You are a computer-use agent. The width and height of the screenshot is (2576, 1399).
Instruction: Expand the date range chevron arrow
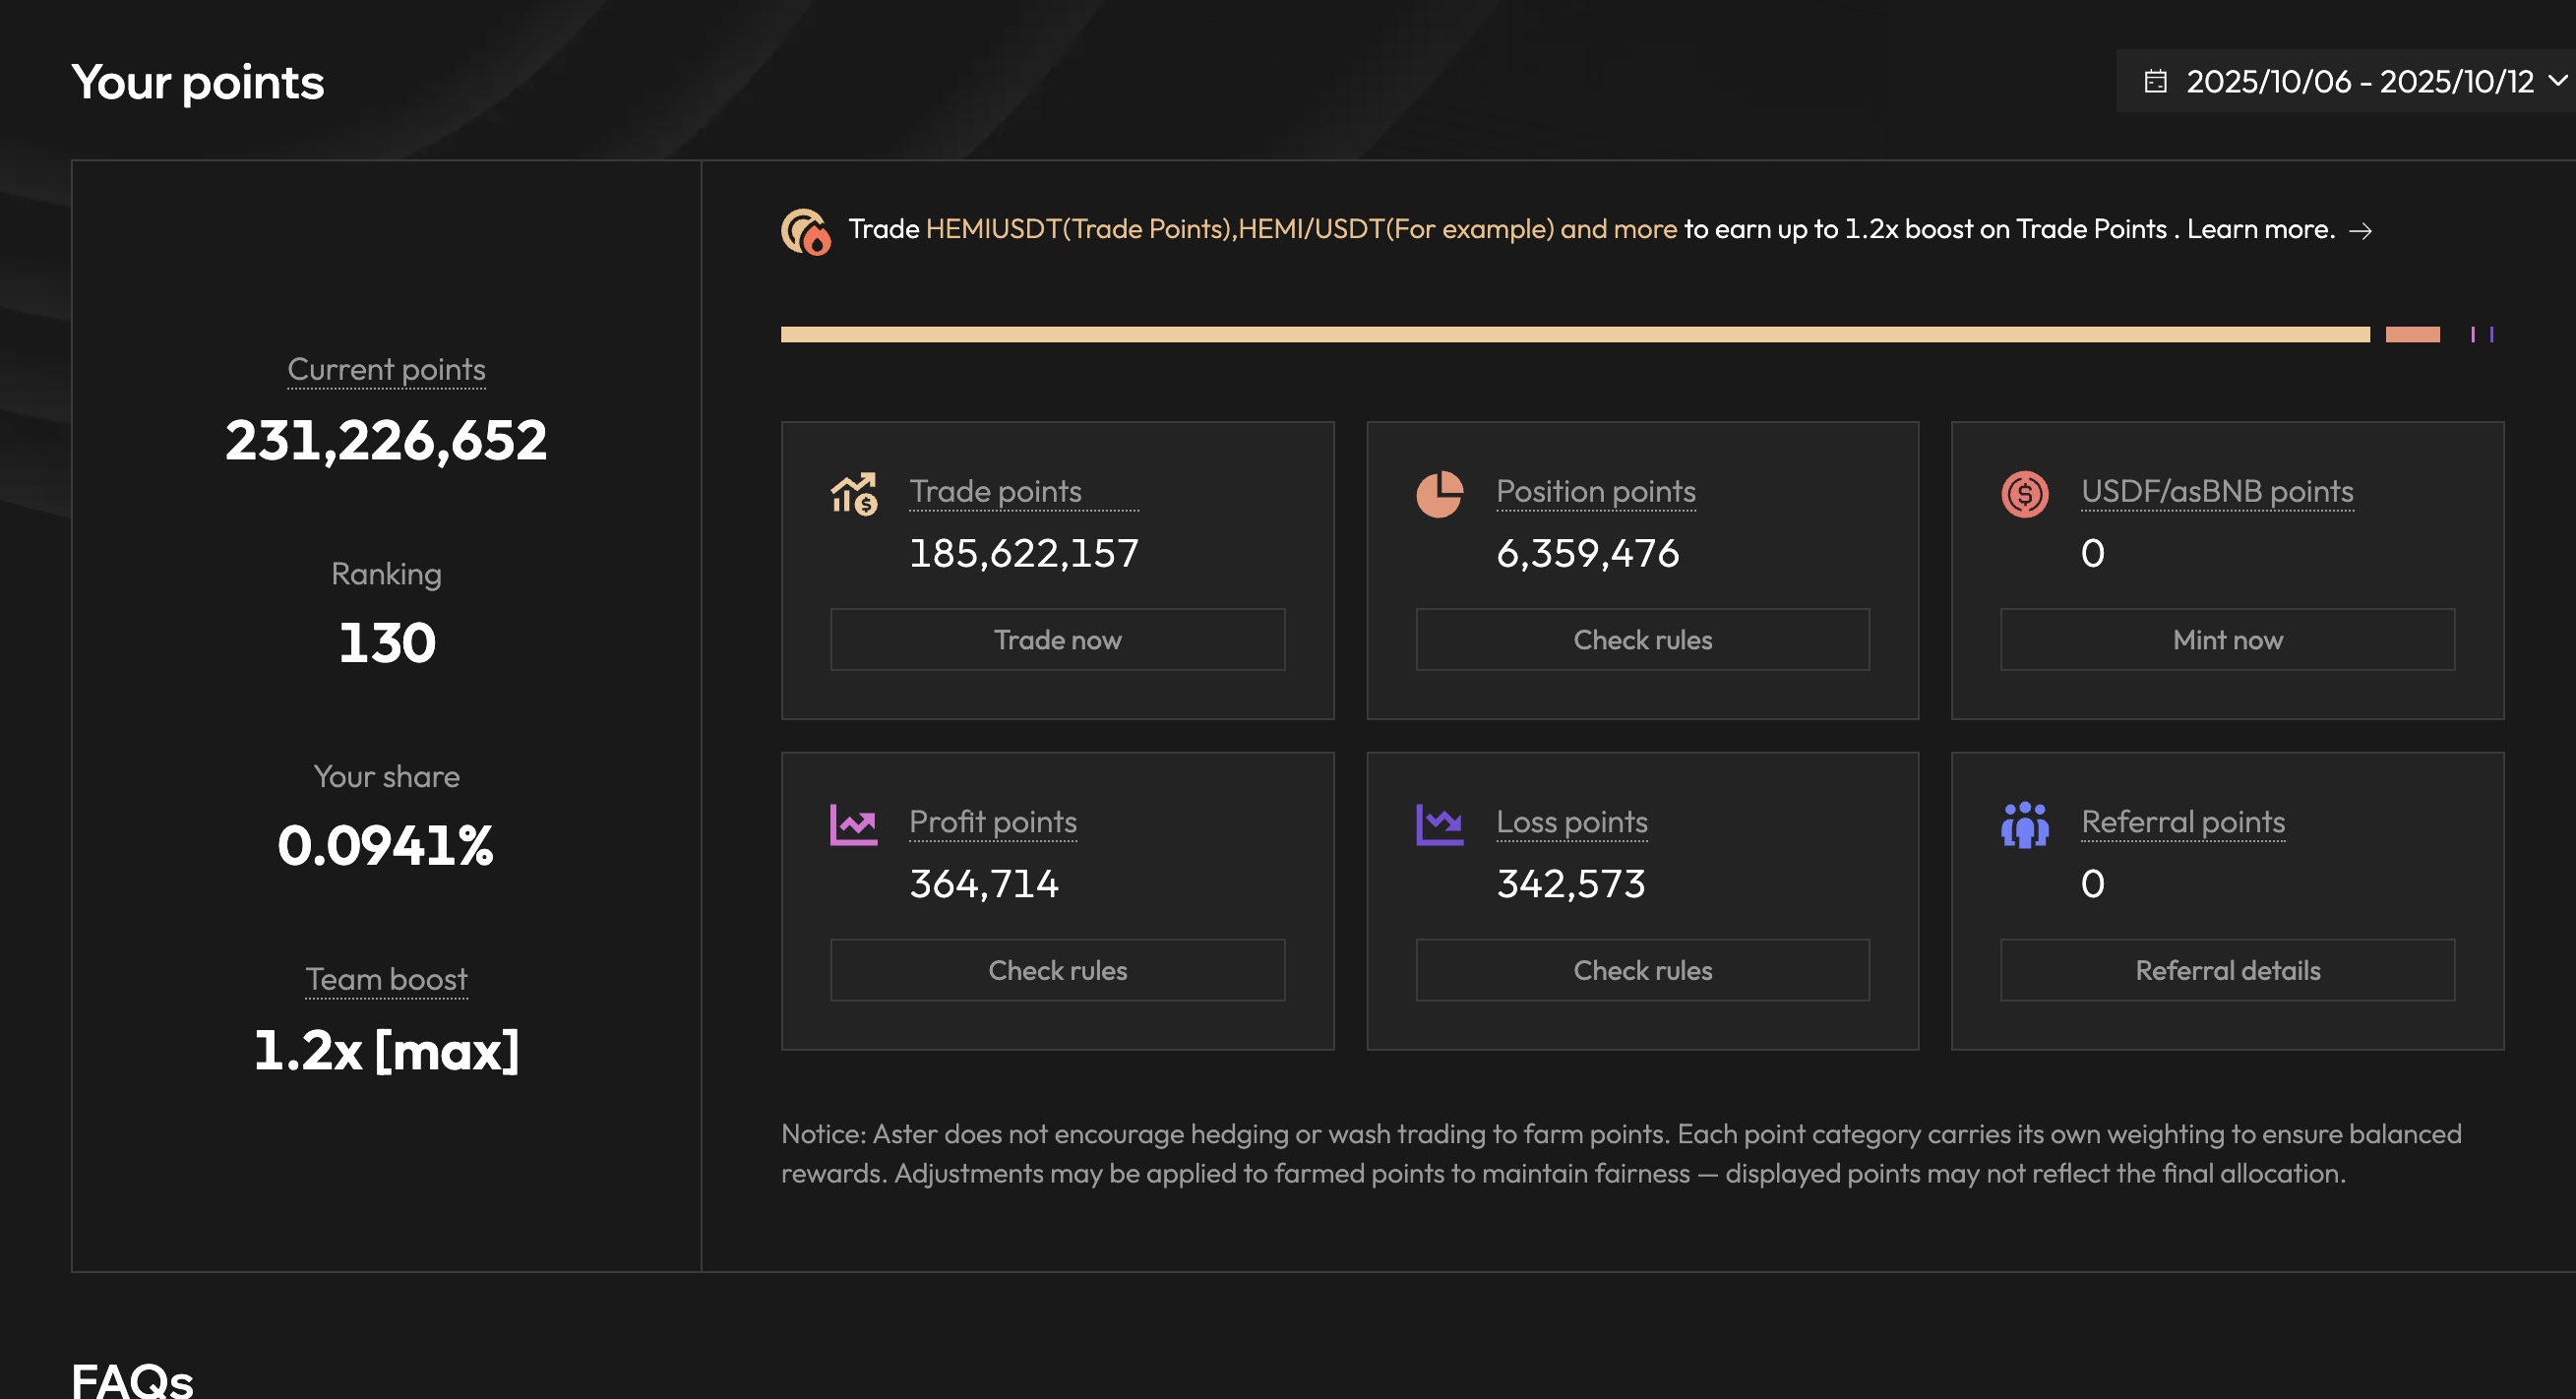[x=2556, y=80]
